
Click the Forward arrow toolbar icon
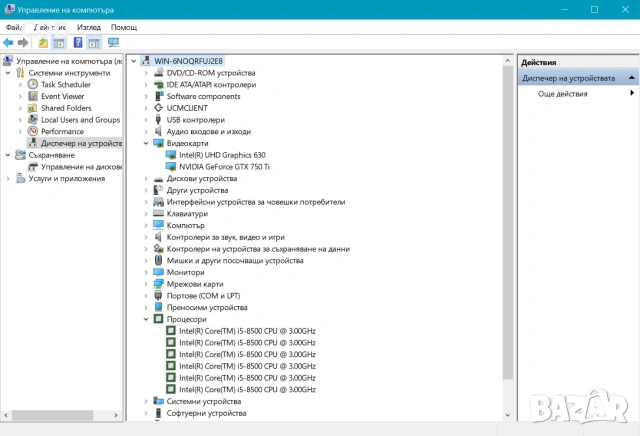(x=23, y=42)
